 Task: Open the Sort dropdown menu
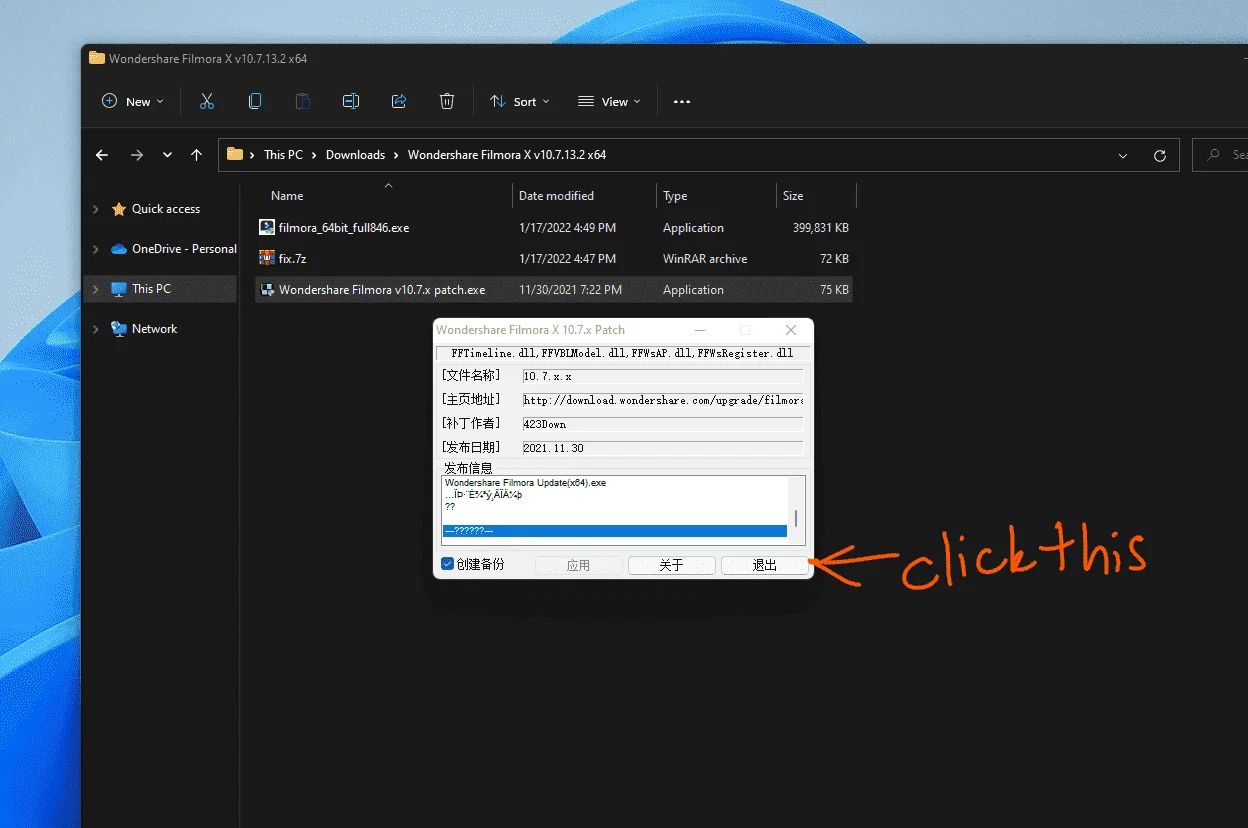pyautogui.click(x=520, y=101)
